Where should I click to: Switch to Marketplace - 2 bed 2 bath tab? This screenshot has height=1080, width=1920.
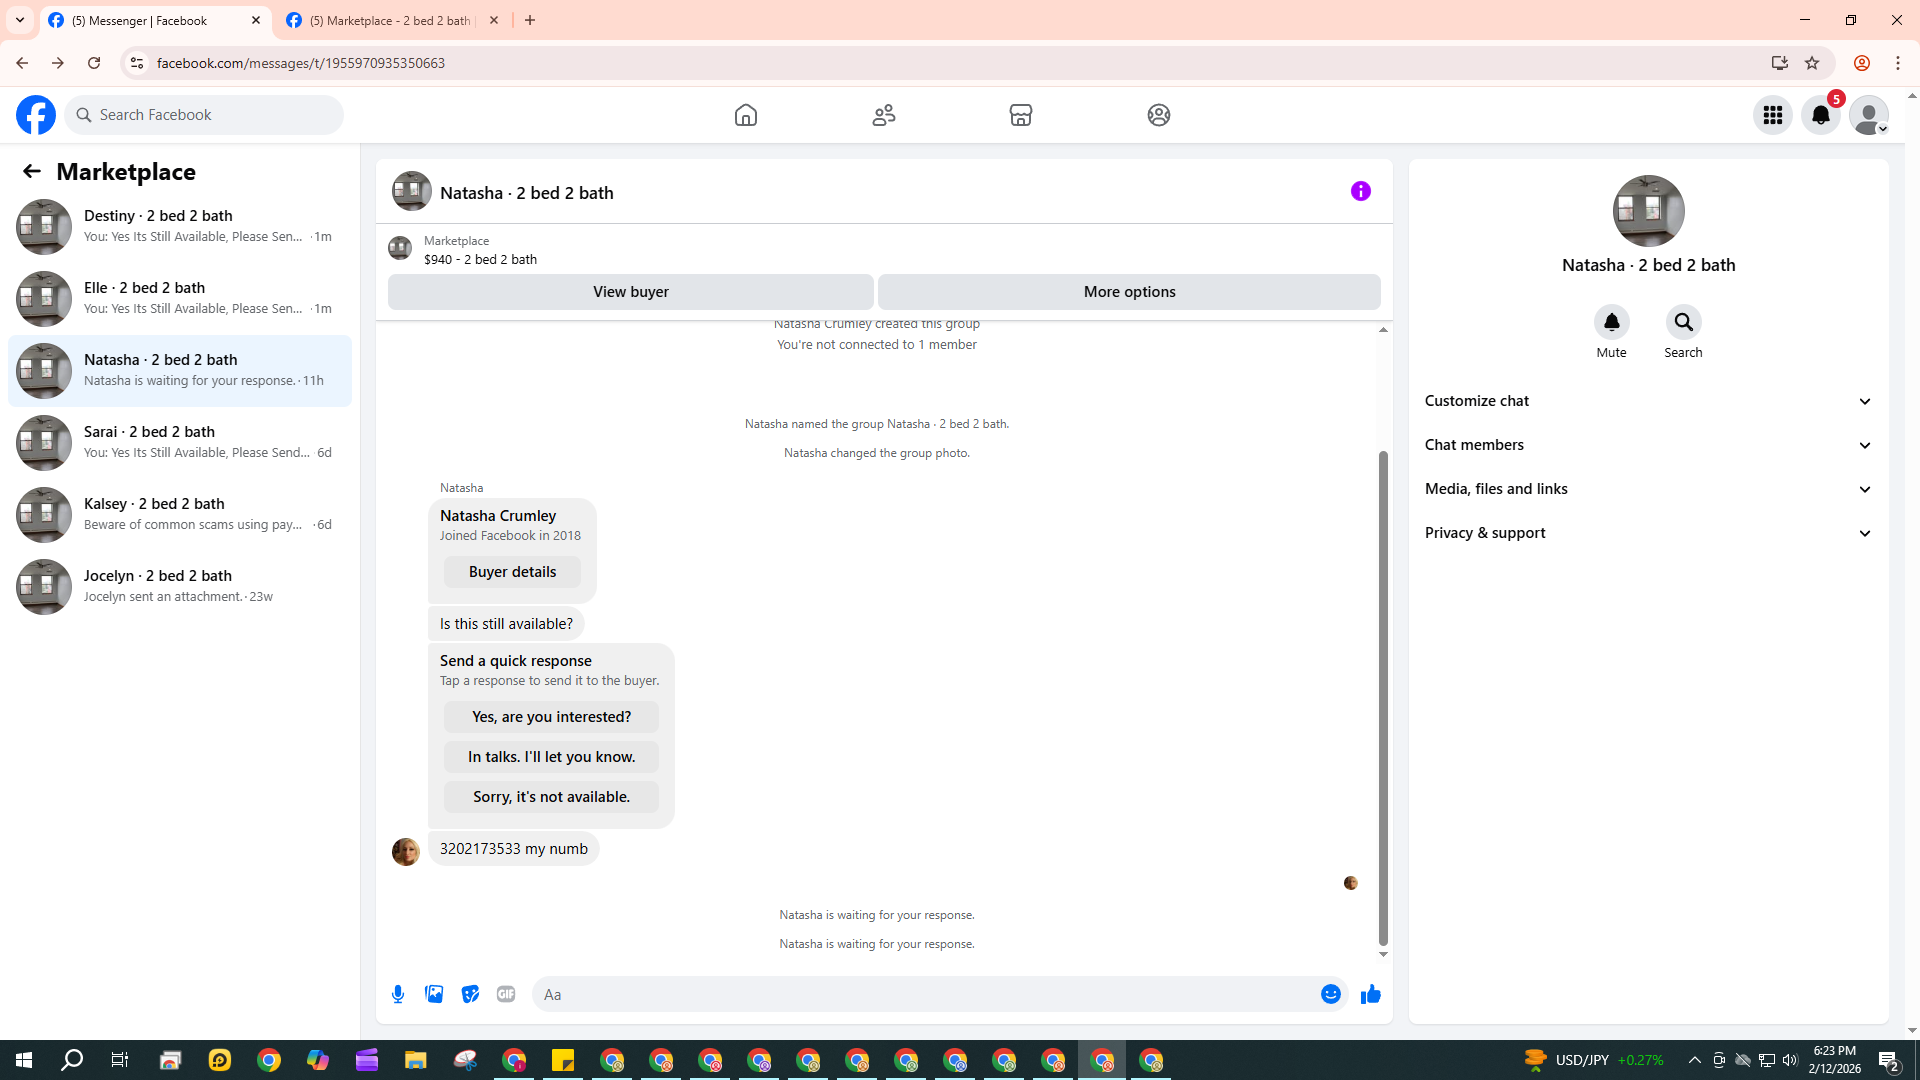pyautogui.click(x=393, y=20)
